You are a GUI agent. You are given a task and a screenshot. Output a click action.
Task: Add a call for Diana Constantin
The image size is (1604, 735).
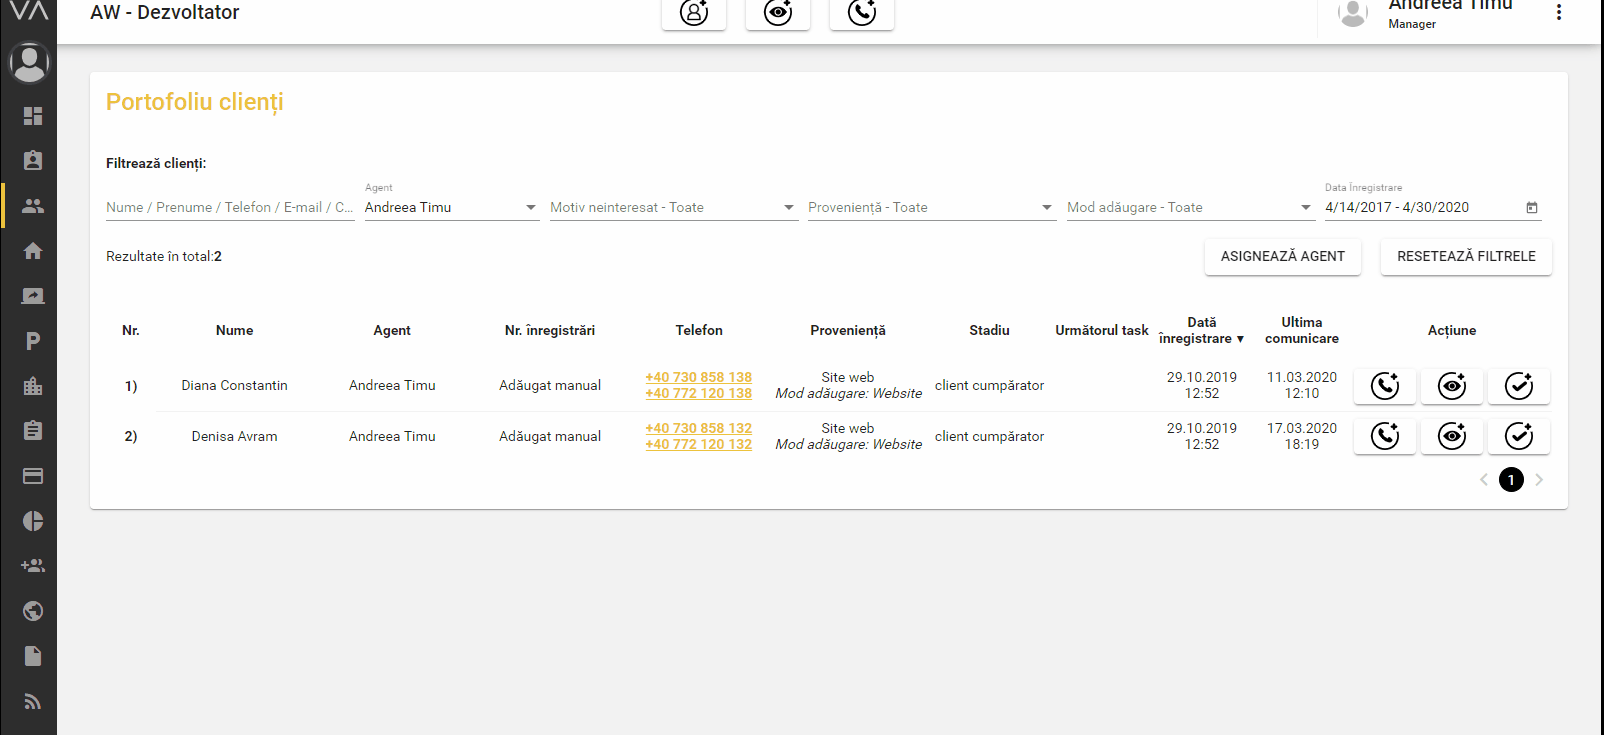click(x=1384, y=386)
